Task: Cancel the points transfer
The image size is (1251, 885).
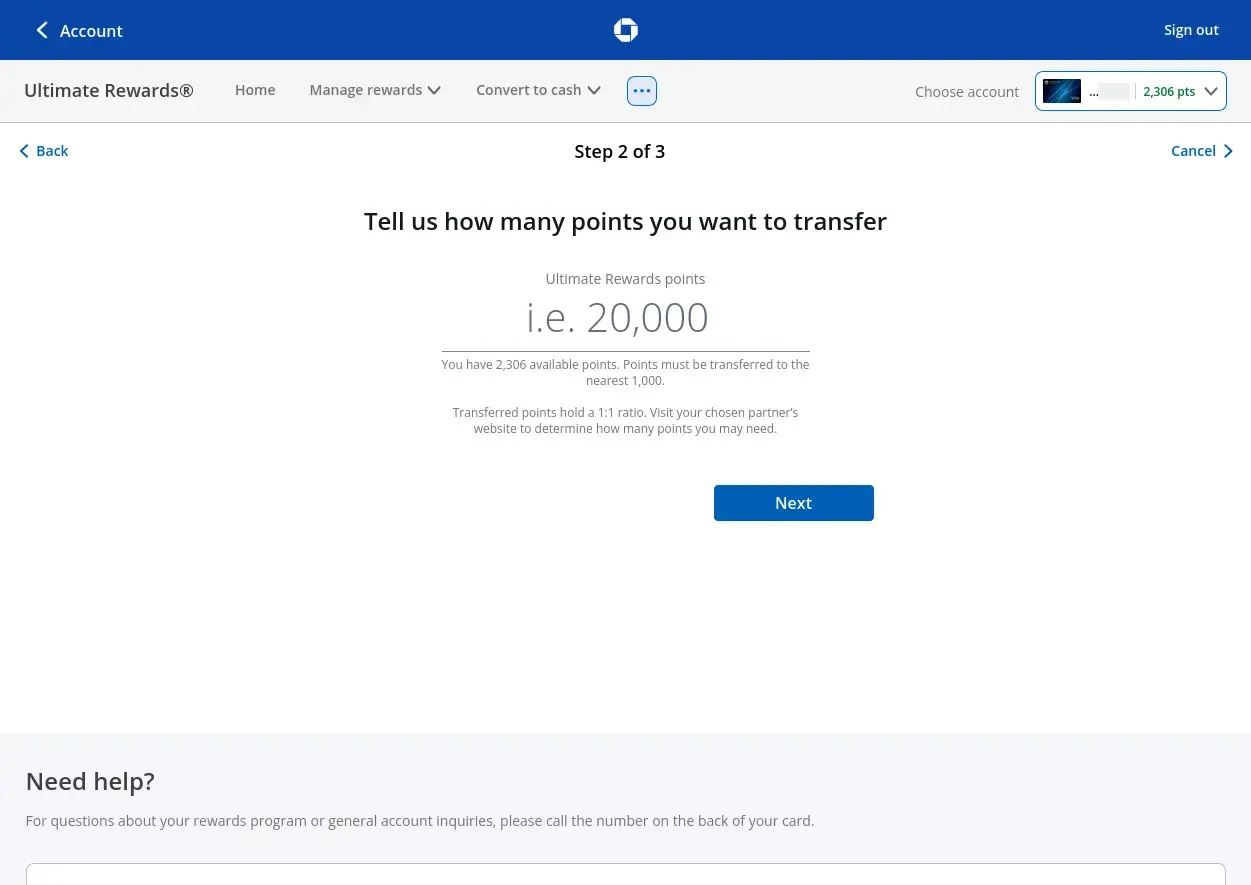Action: pyautogui.click(x=1203, y=151)
